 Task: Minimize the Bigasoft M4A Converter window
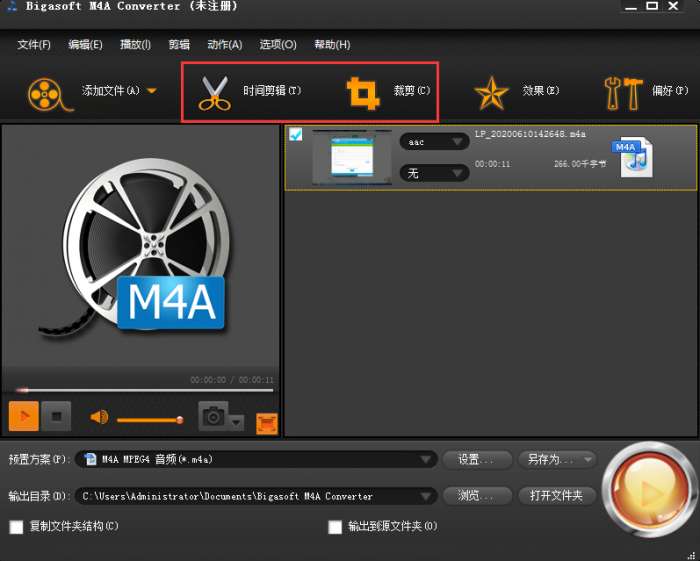(x=631, y=6)
